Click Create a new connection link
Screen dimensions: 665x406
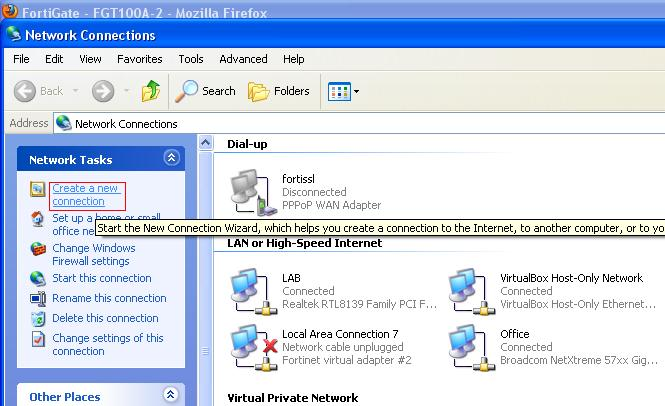[x=87, y=195]
